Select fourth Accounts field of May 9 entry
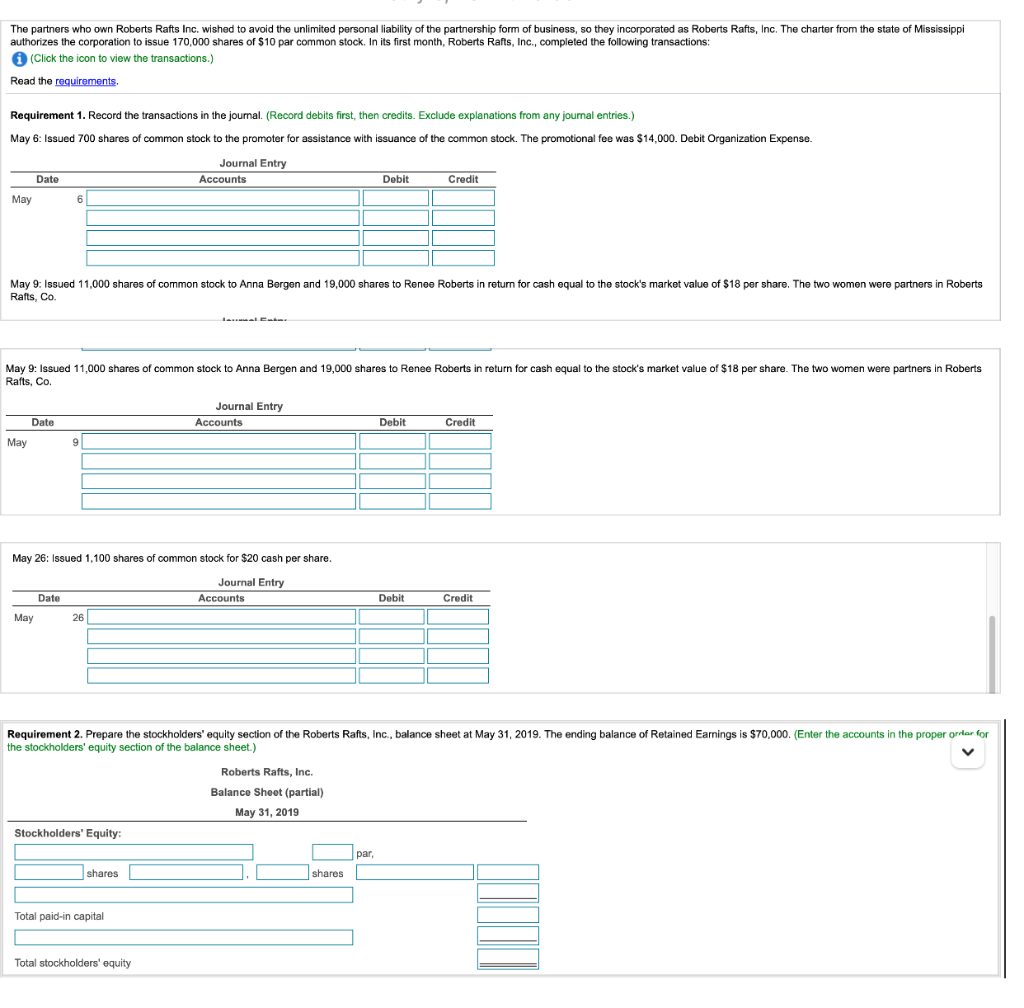The height and width of the screenshot is (1008, 1024). [x=219, y=501]
